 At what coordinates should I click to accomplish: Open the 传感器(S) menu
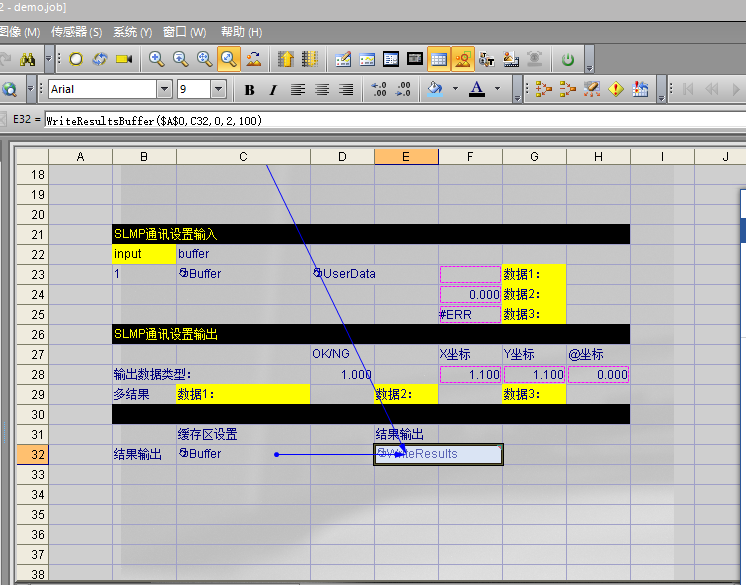coord(77,32)
